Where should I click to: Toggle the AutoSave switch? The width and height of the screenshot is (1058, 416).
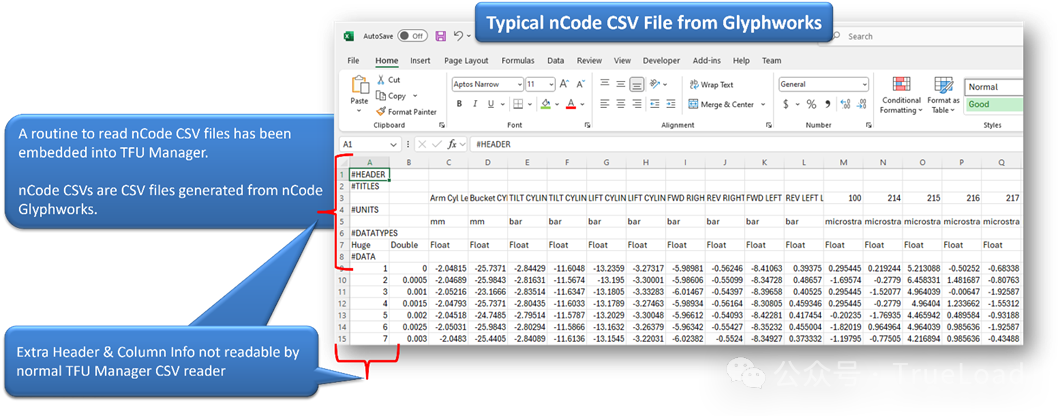[412, 36]
